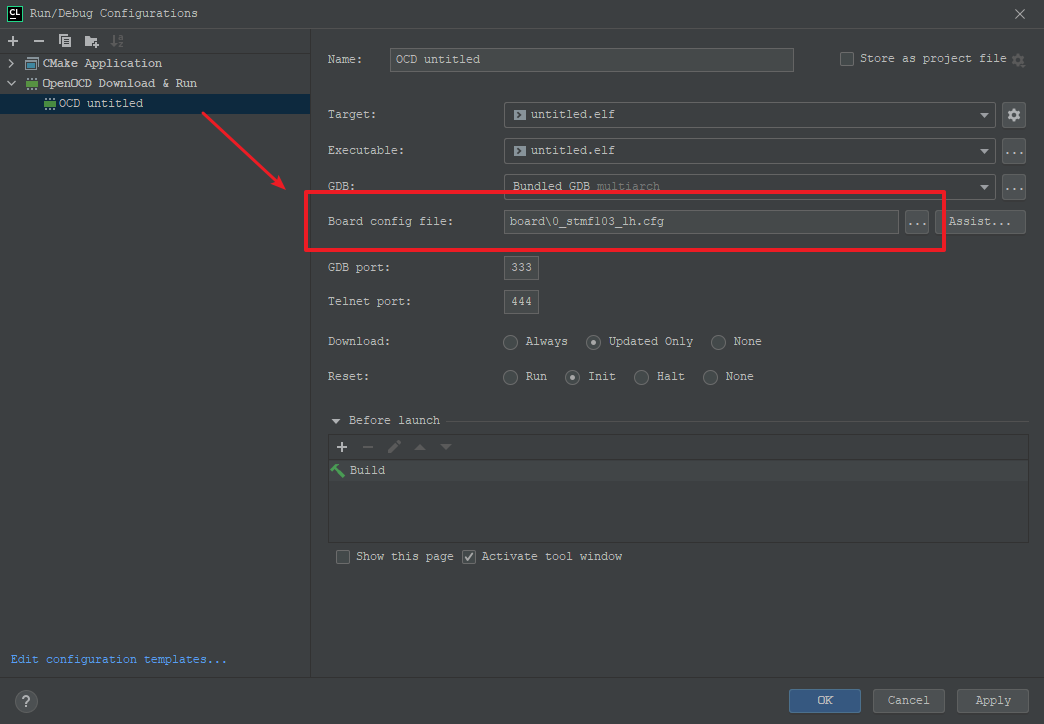1044x724 pixels.
Task: Disable Activate tool window checkbox
Action: [x=469, y=557]
